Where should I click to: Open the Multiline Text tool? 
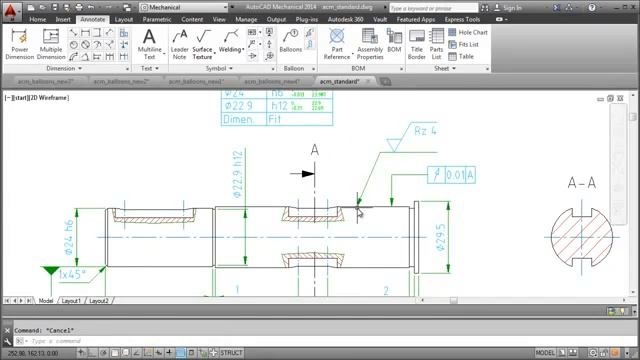[x=149, y=44]
